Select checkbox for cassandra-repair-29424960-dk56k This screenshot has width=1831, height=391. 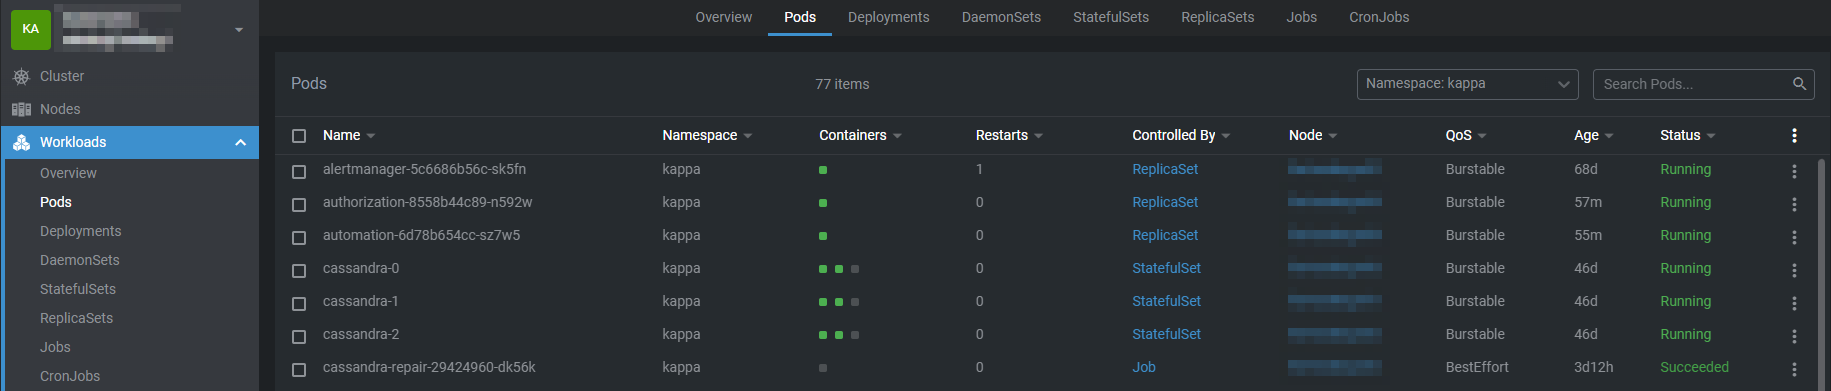299,370
